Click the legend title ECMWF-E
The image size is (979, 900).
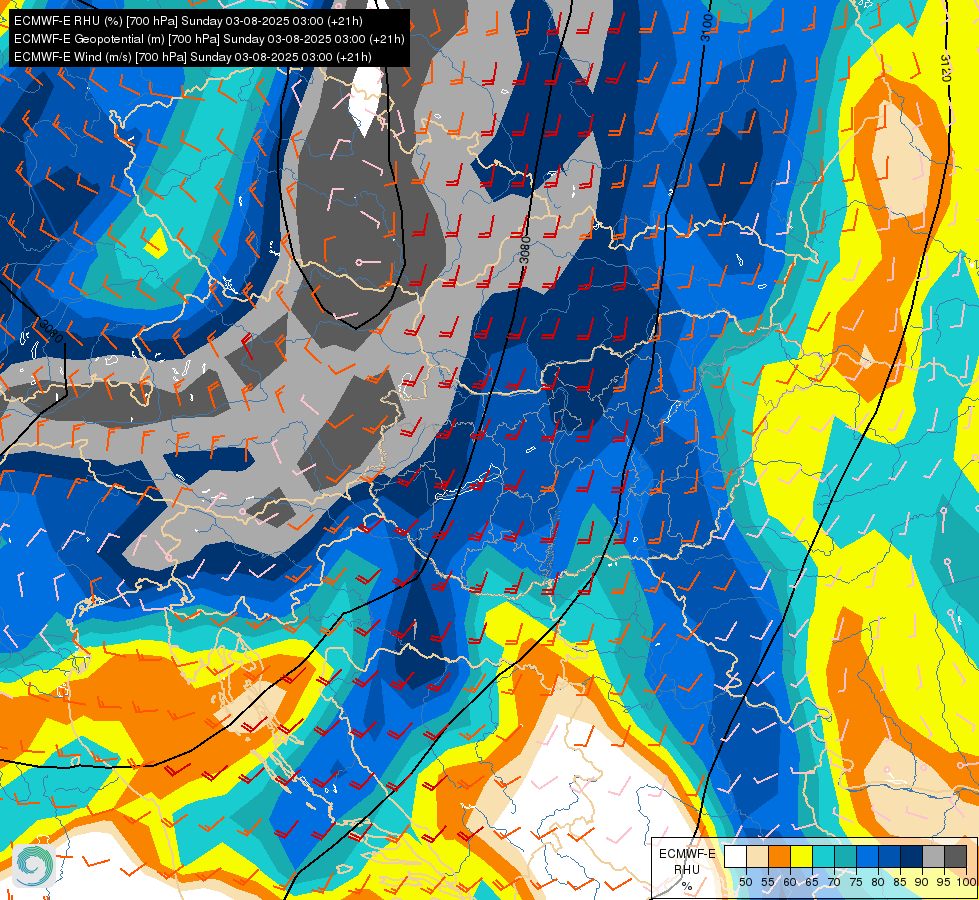coord(687,854)
